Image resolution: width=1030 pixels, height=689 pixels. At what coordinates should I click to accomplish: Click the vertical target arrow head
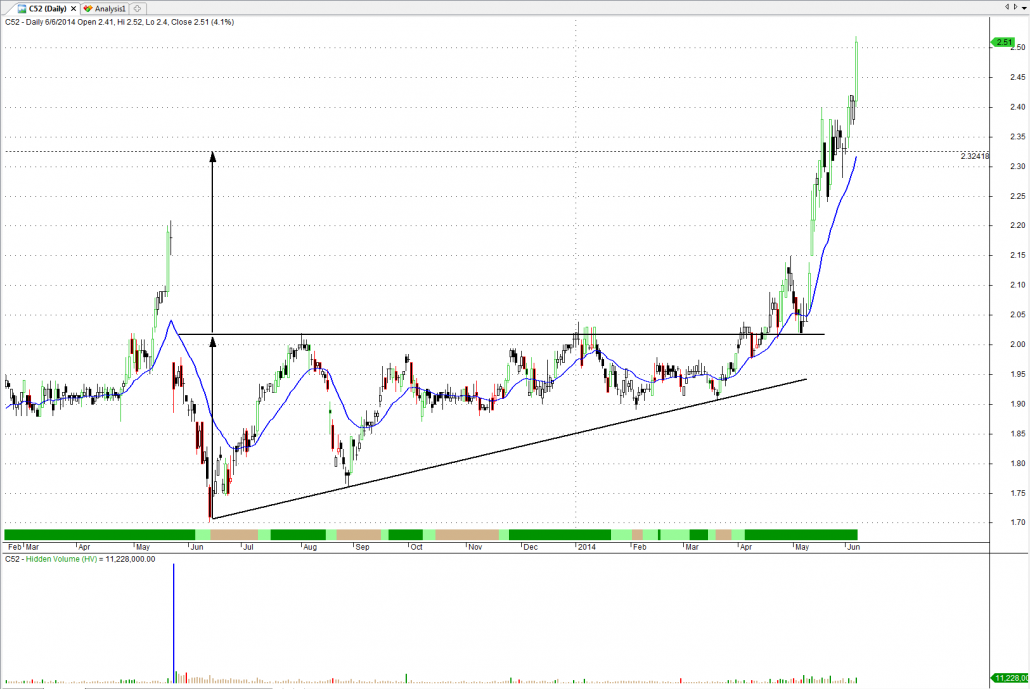click(x=211, y=155)
